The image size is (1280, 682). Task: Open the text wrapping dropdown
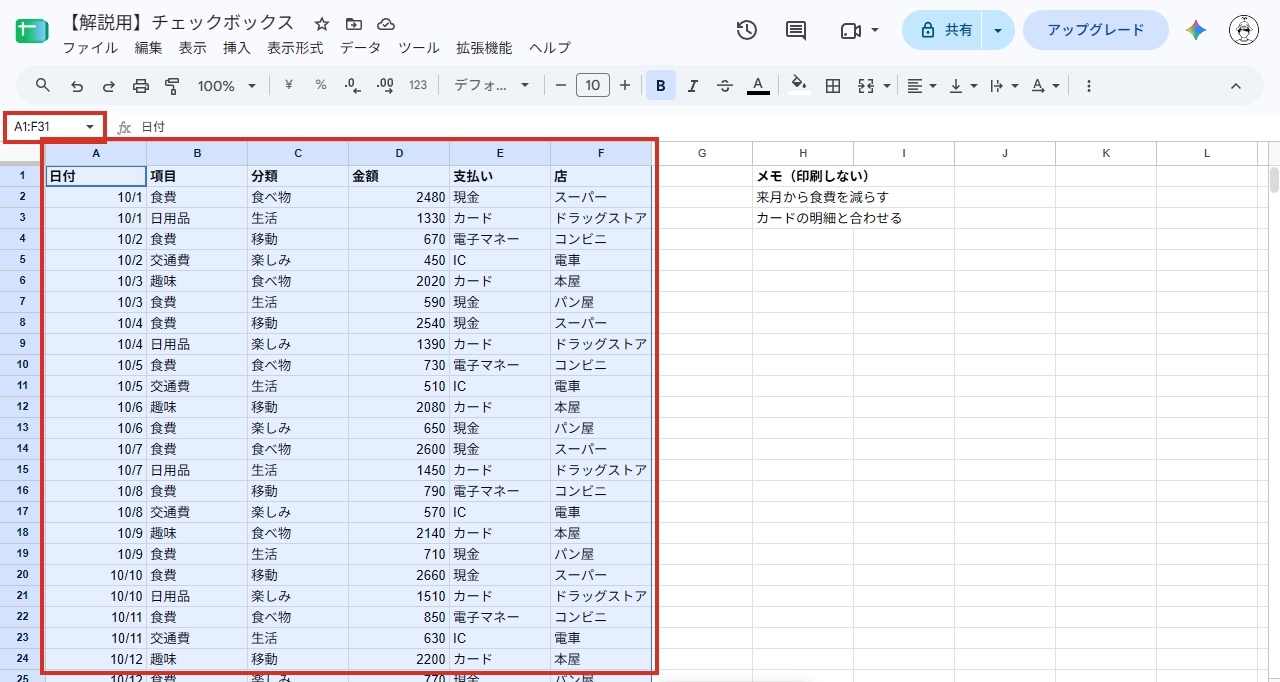pos(1003,86)
